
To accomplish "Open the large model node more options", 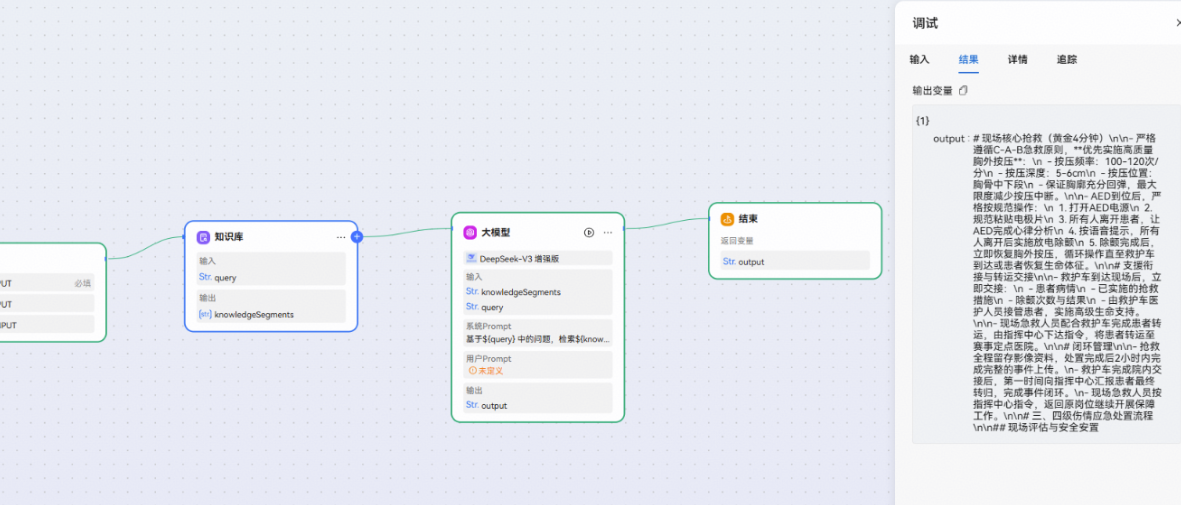I will point(608,232).
